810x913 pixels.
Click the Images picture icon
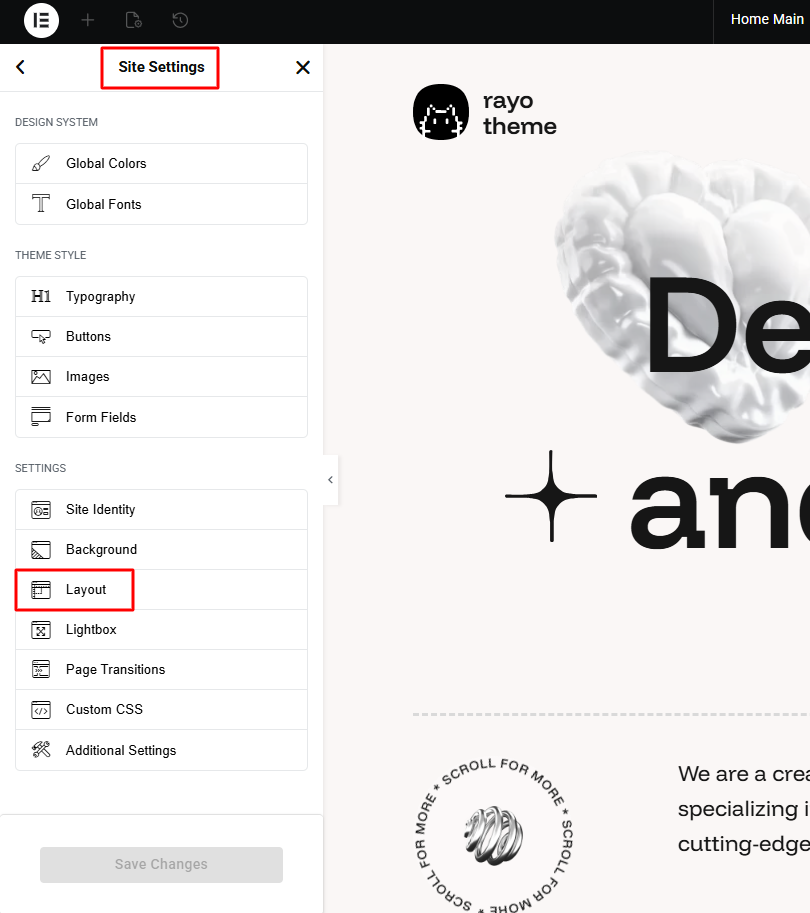point(41,377)
